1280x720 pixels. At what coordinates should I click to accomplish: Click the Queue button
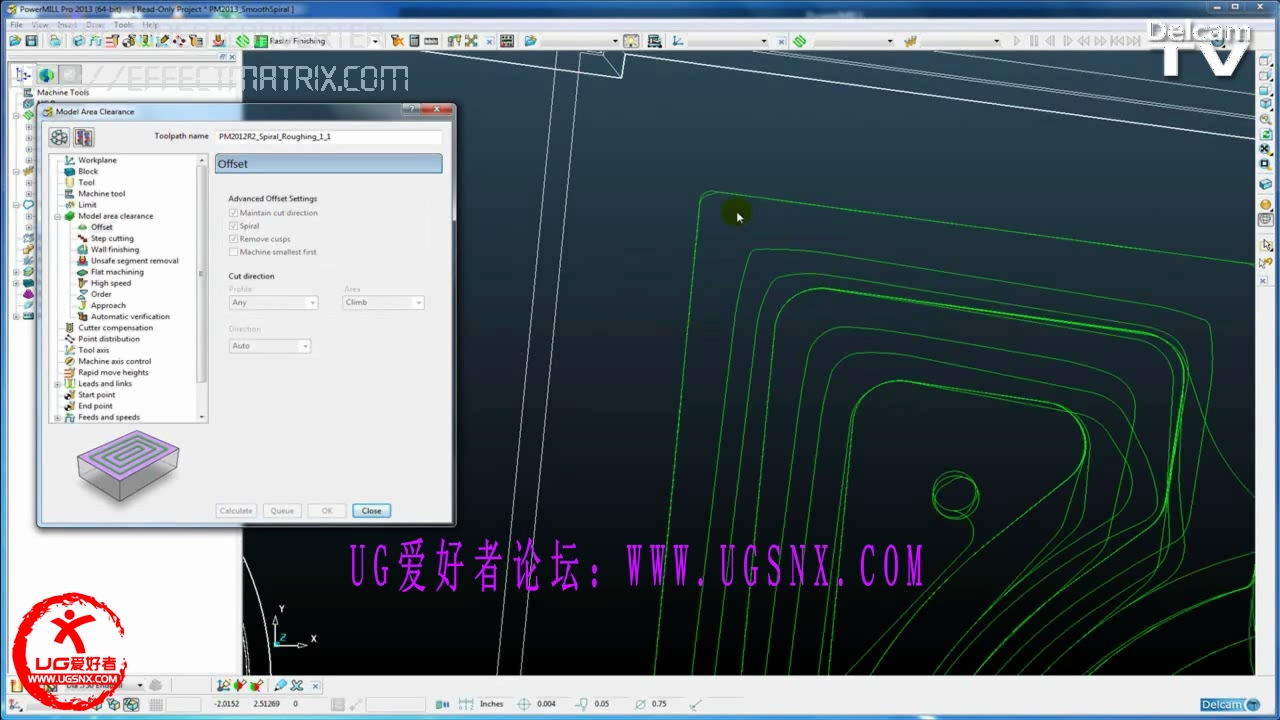click(282, 510)
